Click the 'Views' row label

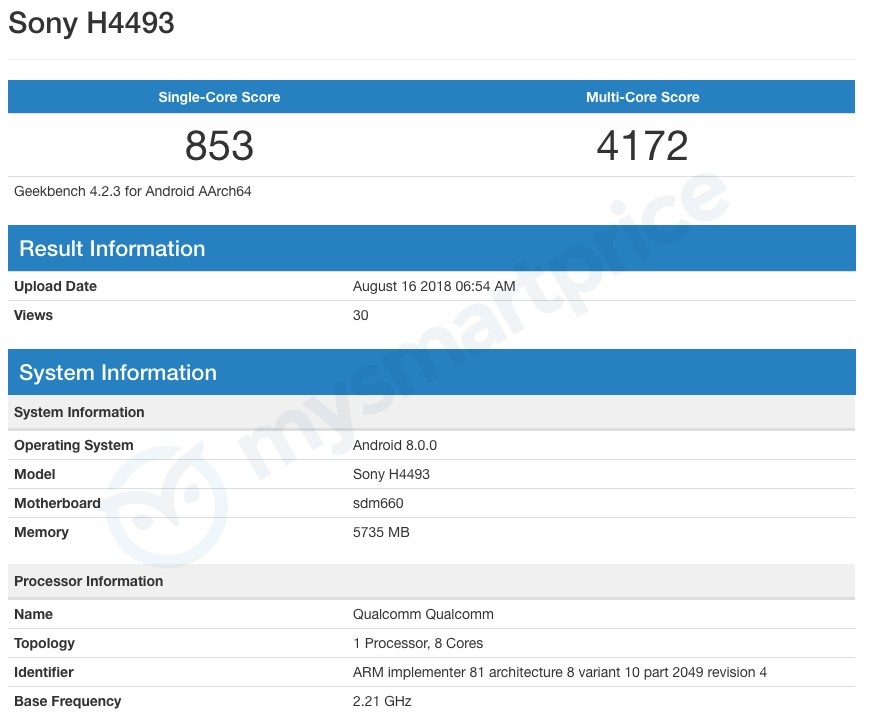(34, 316)
